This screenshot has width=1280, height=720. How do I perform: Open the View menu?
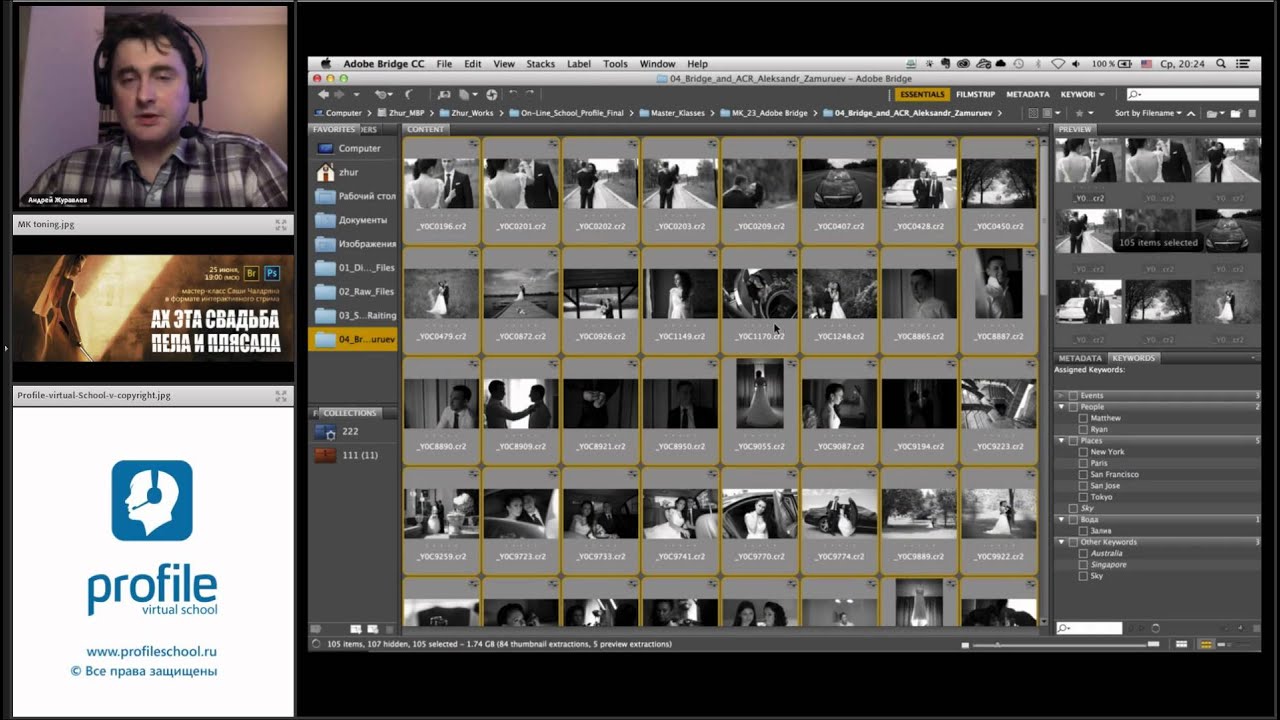504,64
